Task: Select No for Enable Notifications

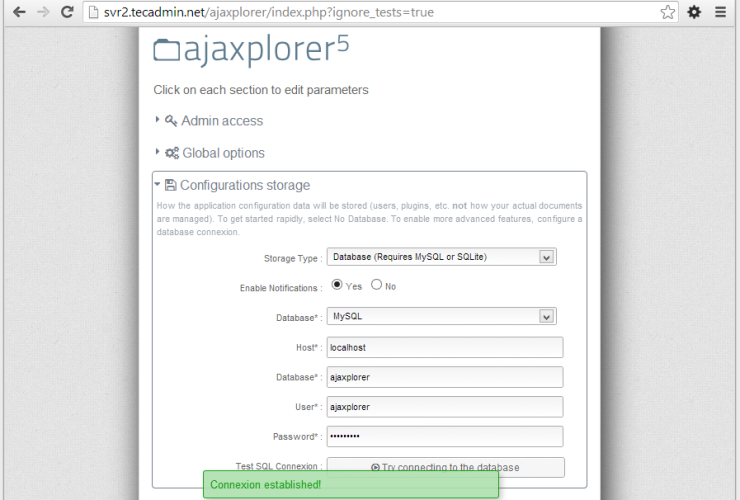Action: [x=376, y=285]
